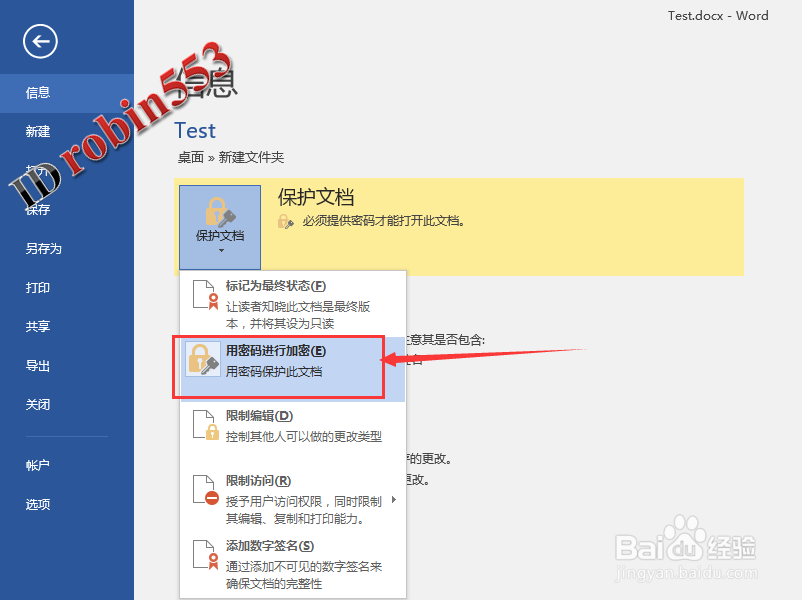Open the 选项 (Options) dialog
The image size is (802, 600).
(x=36, y=504)
